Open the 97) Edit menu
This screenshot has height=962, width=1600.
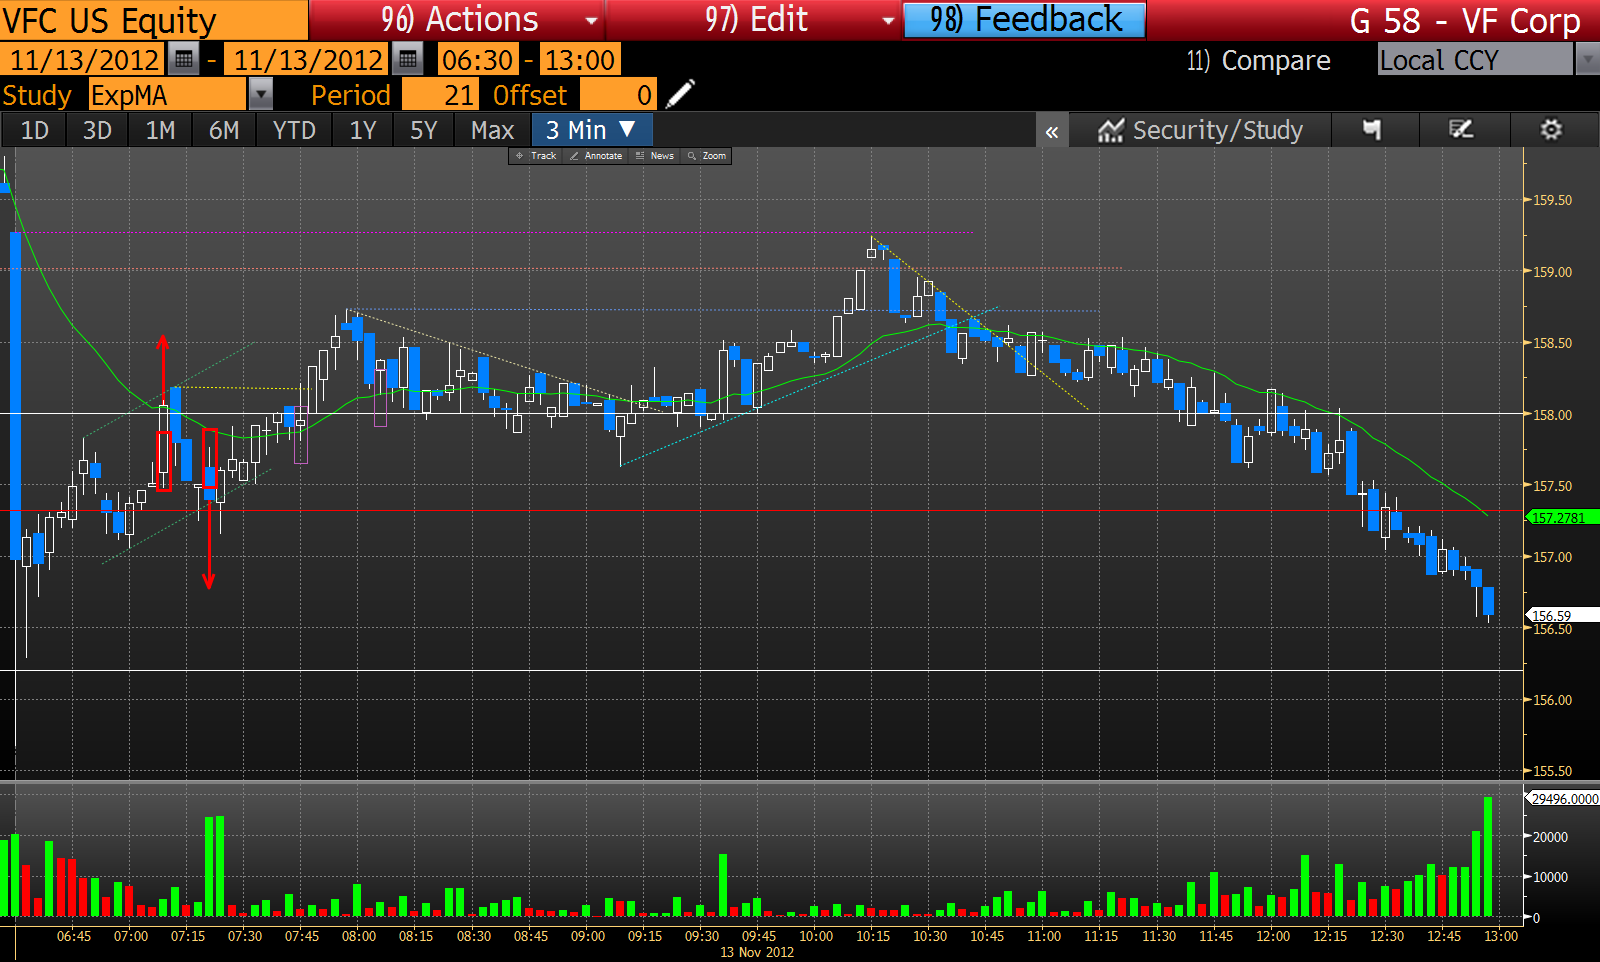[756, 20]
